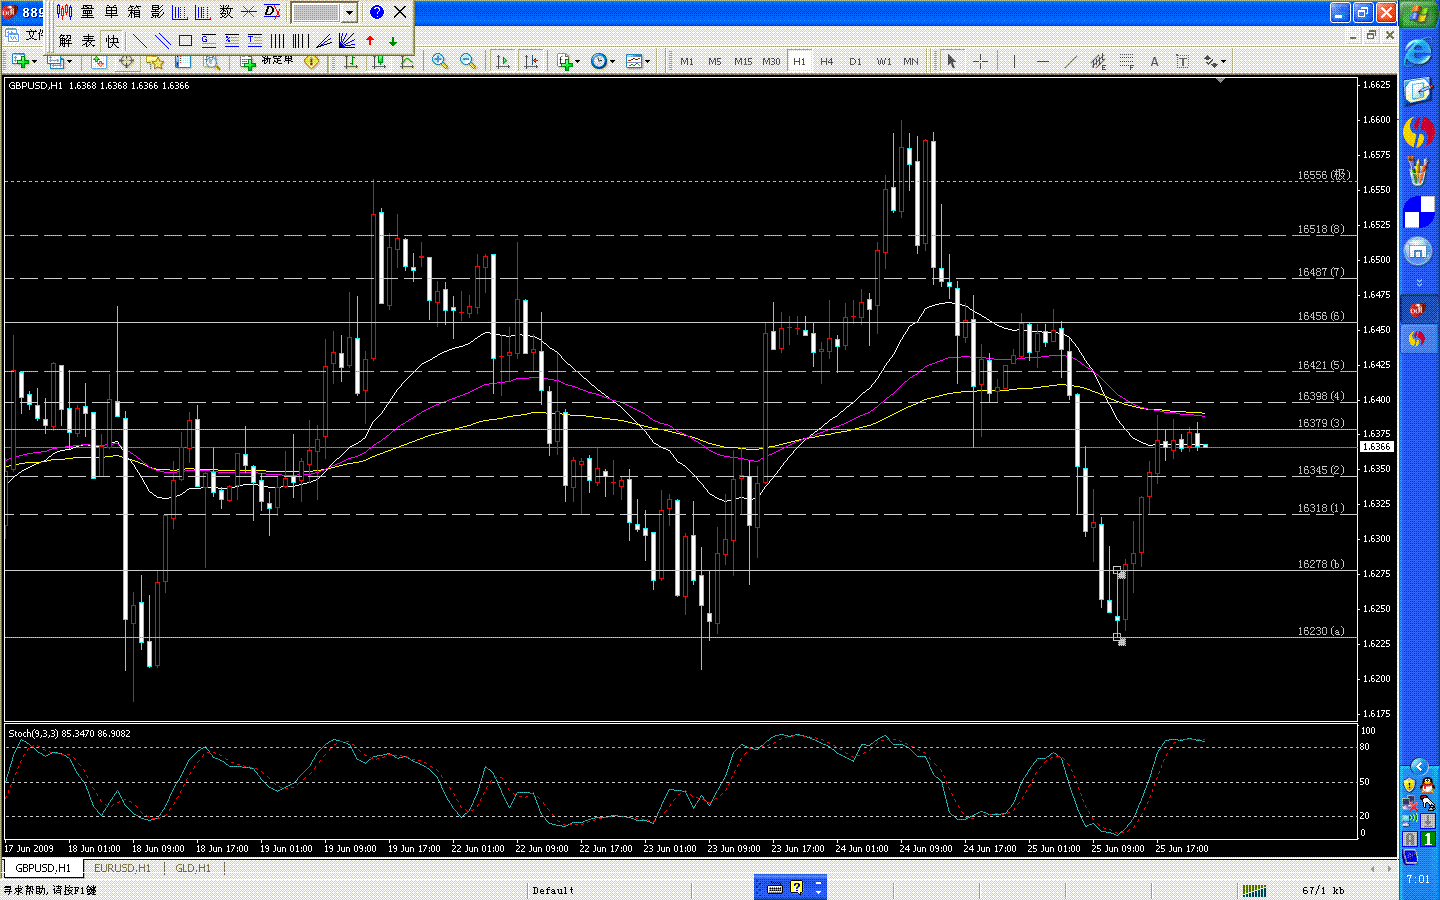This screenshot has width=1440, height=900.
Task: Draw a horizontal line on chart
Action: click(x=1042, y=61)
